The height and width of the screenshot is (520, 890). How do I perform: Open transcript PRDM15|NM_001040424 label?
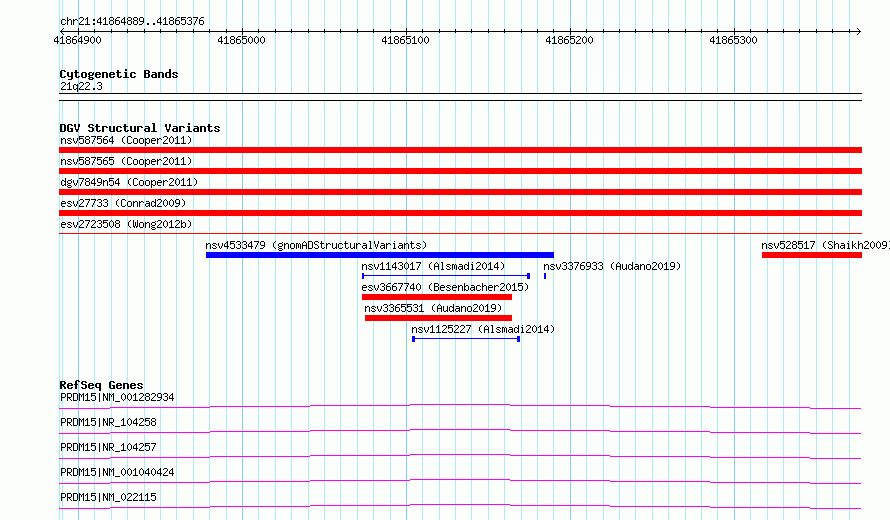[x=117, y=472]
